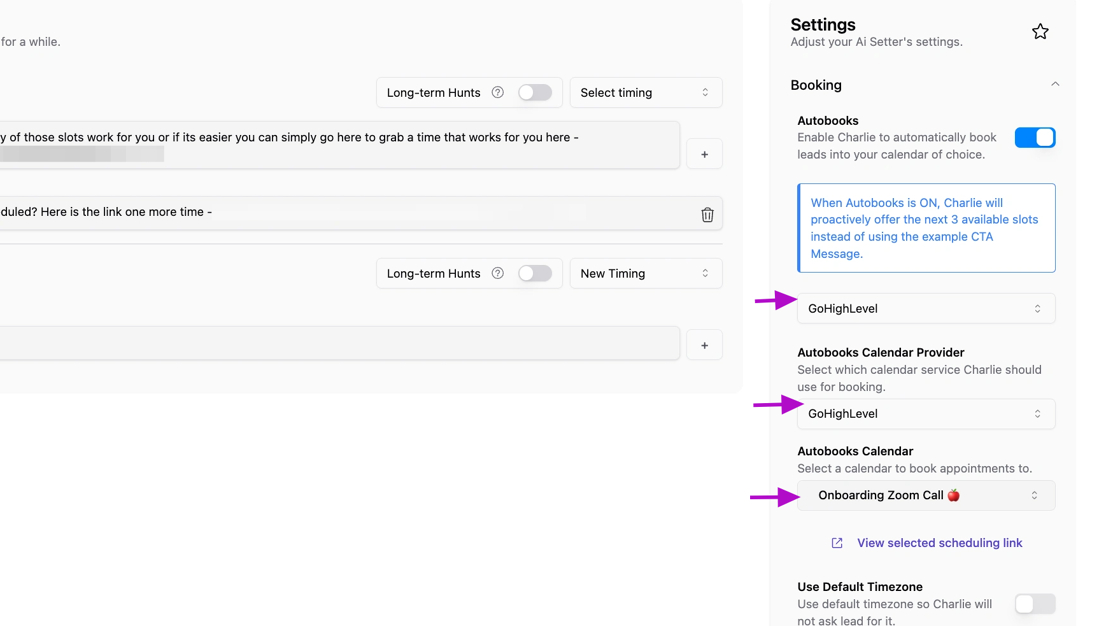Image resolution: width=1120 pixels, height=626 pixels.
Task: Click the Autobooks Calendar Provider heading
Action: pos(881,352)
